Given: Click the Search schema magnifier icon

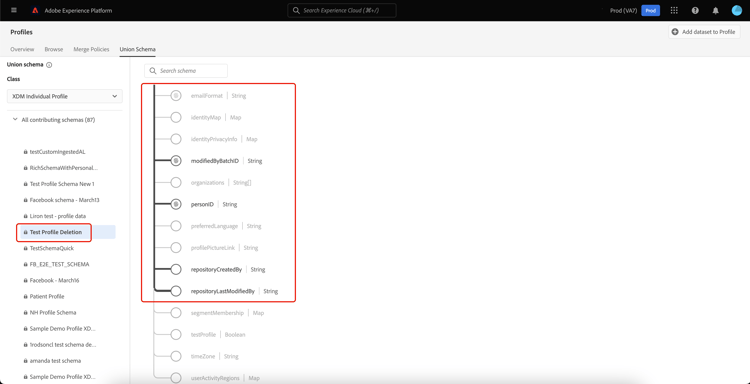Looking at the screenshot, I should point(153,71).
